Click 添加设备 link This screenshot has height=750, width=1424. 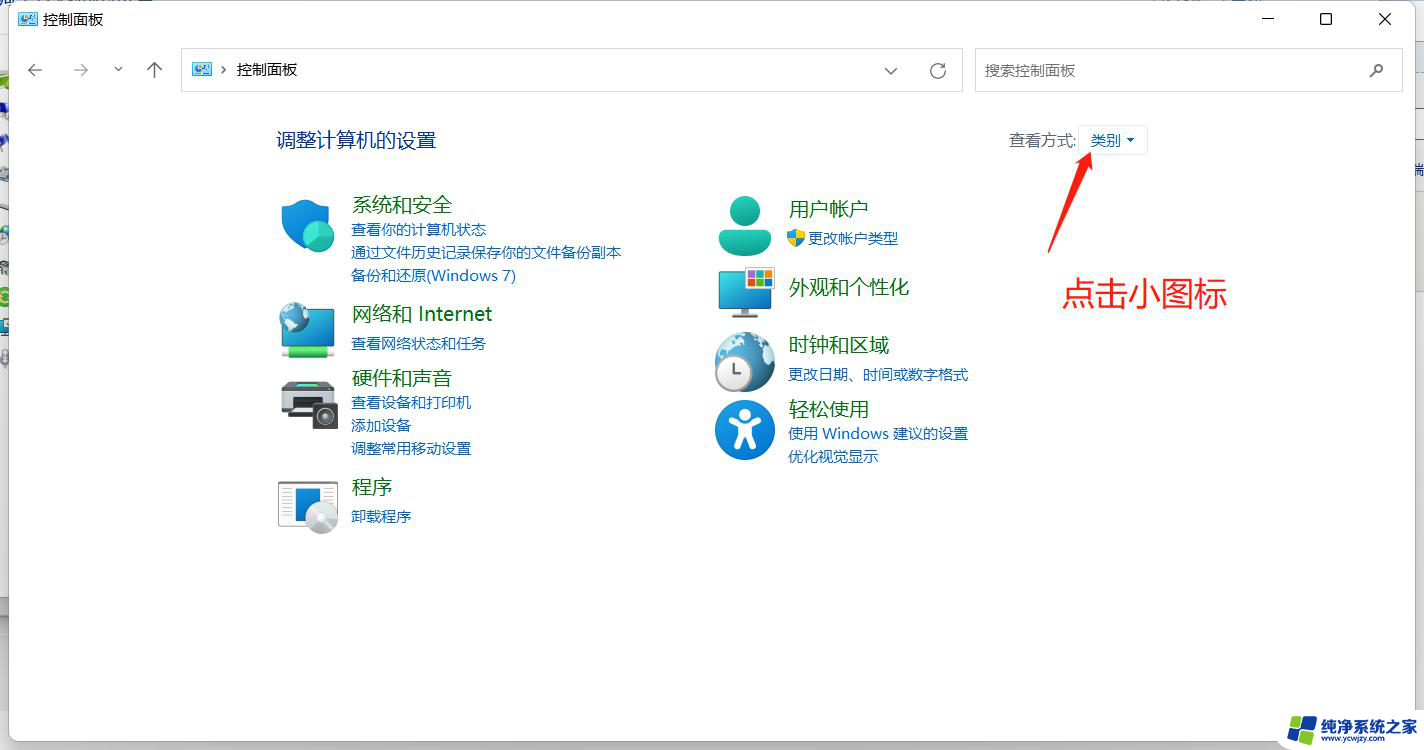tap(381, 425)
